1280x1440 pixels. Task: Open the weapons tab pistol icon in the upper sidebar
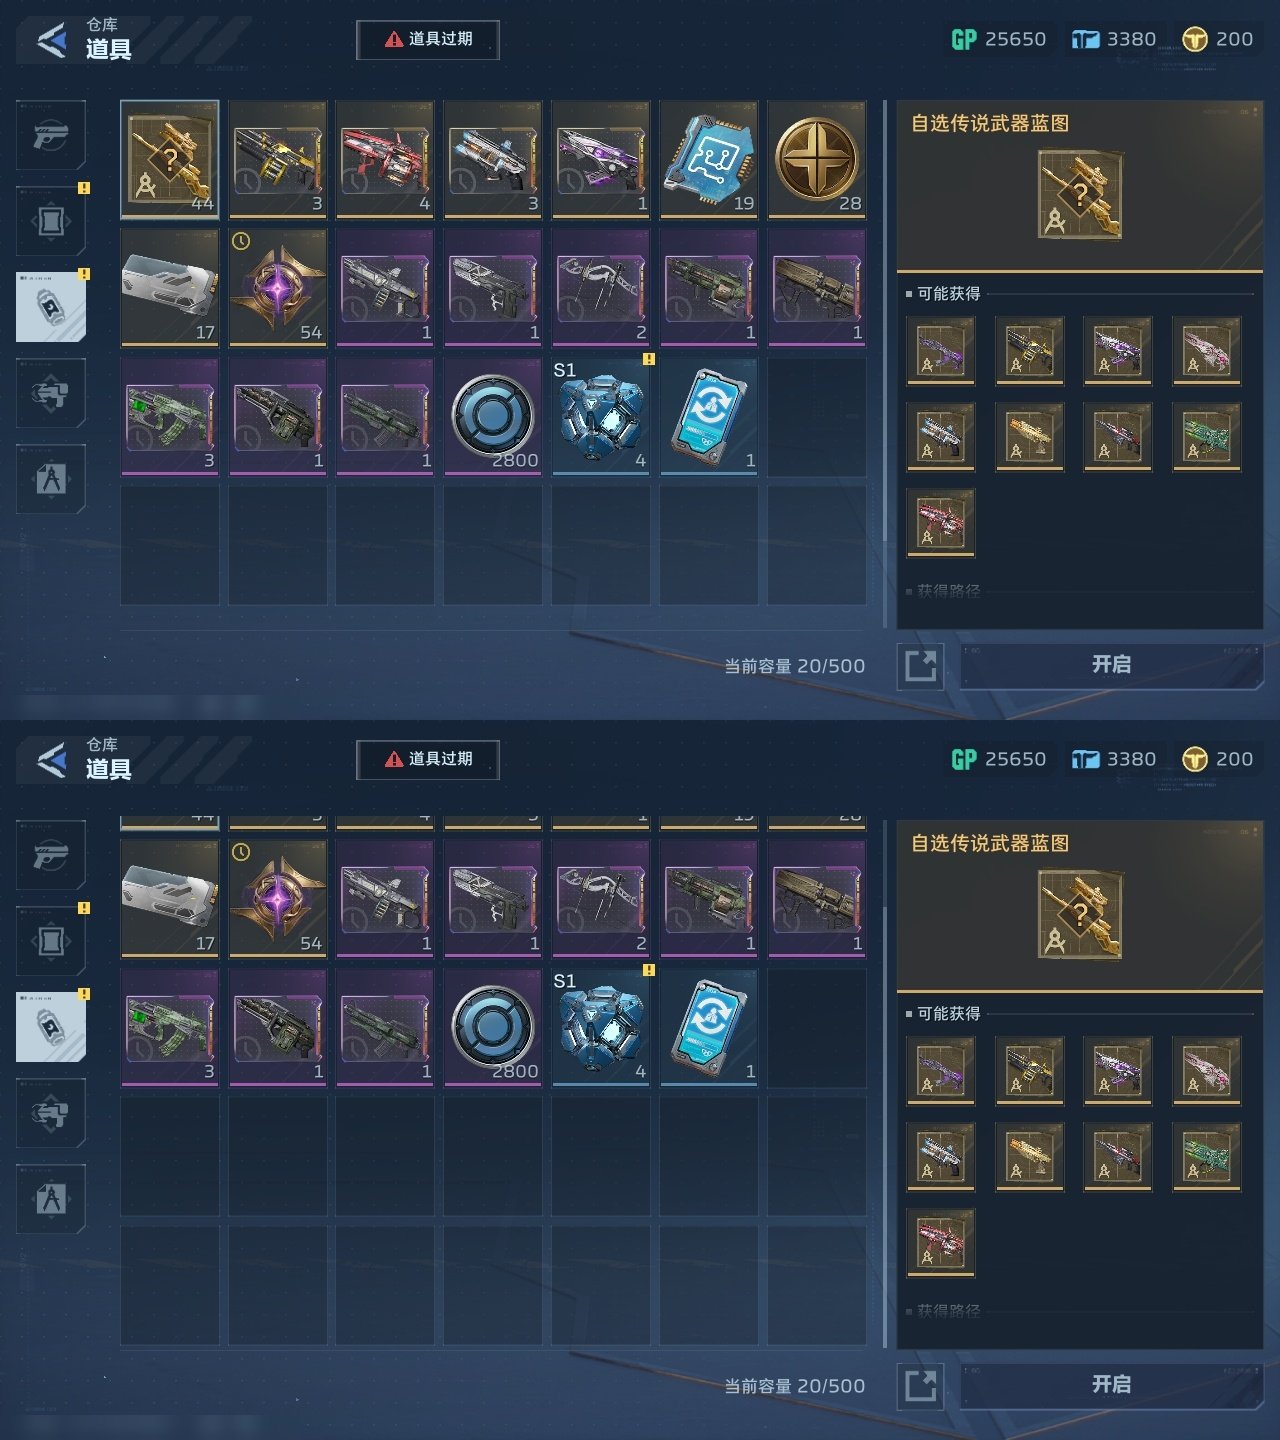(51, 135)
